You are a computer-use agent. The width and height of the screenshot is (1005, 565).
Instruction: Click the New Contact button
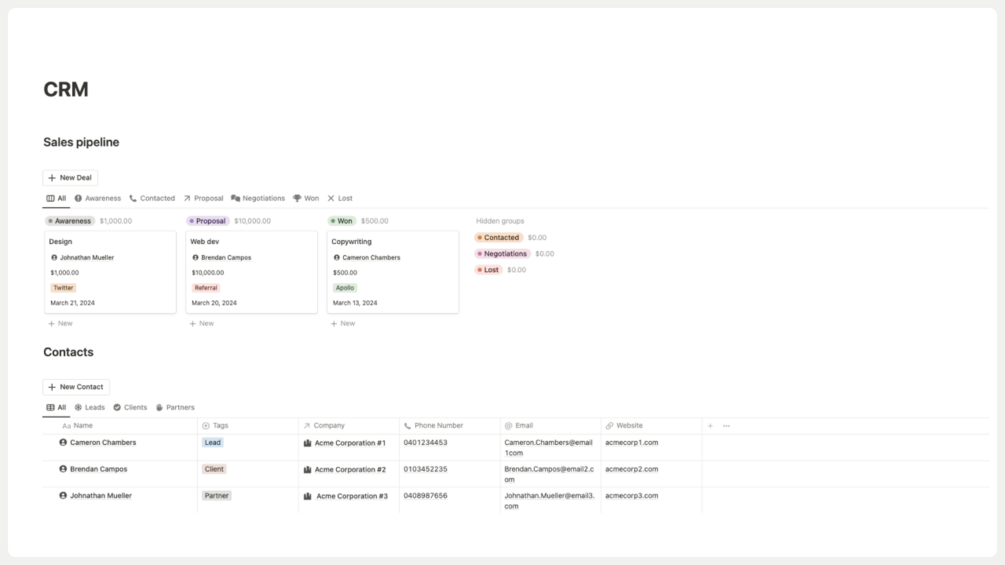pos(76,387)
